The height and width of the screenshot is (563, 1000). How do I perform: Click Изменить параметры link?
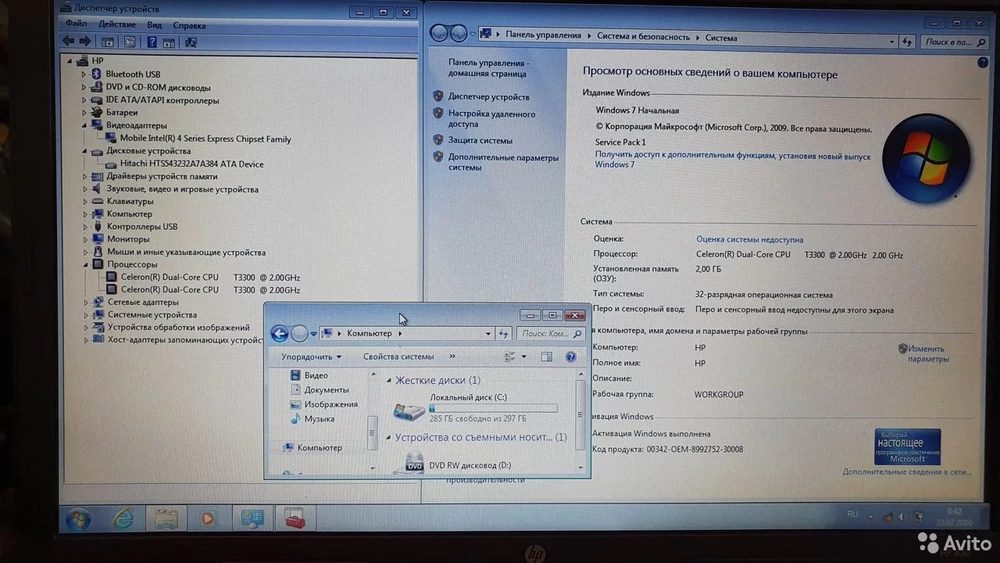click(928, 353)
